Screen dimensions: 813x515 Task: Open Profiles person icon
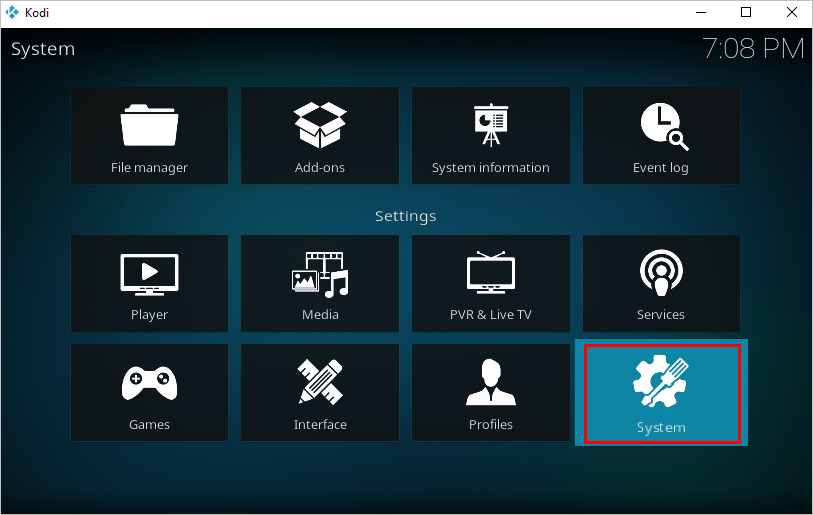pyautogui.click(x=490, y=382)
